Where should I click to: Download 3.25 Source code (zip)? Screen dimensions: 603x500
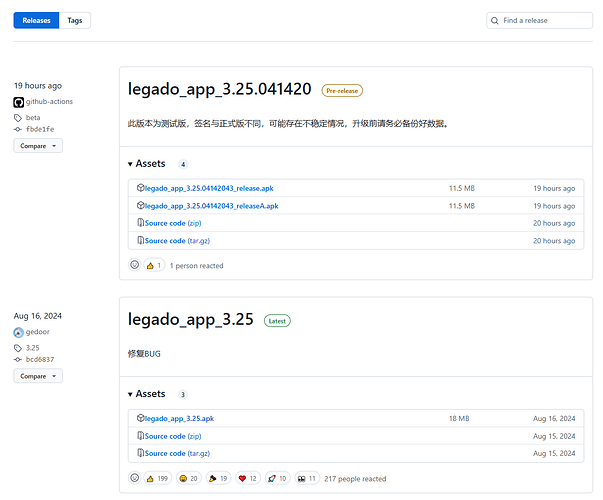(x=173, y=437)
